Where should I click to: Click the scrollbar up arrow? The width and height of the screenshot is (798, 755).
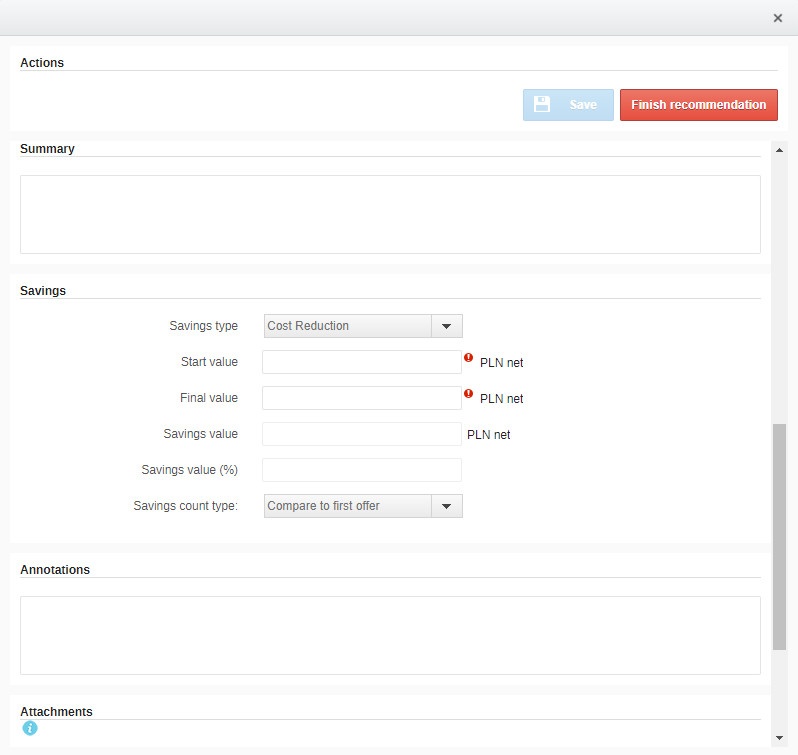point(780,149)
